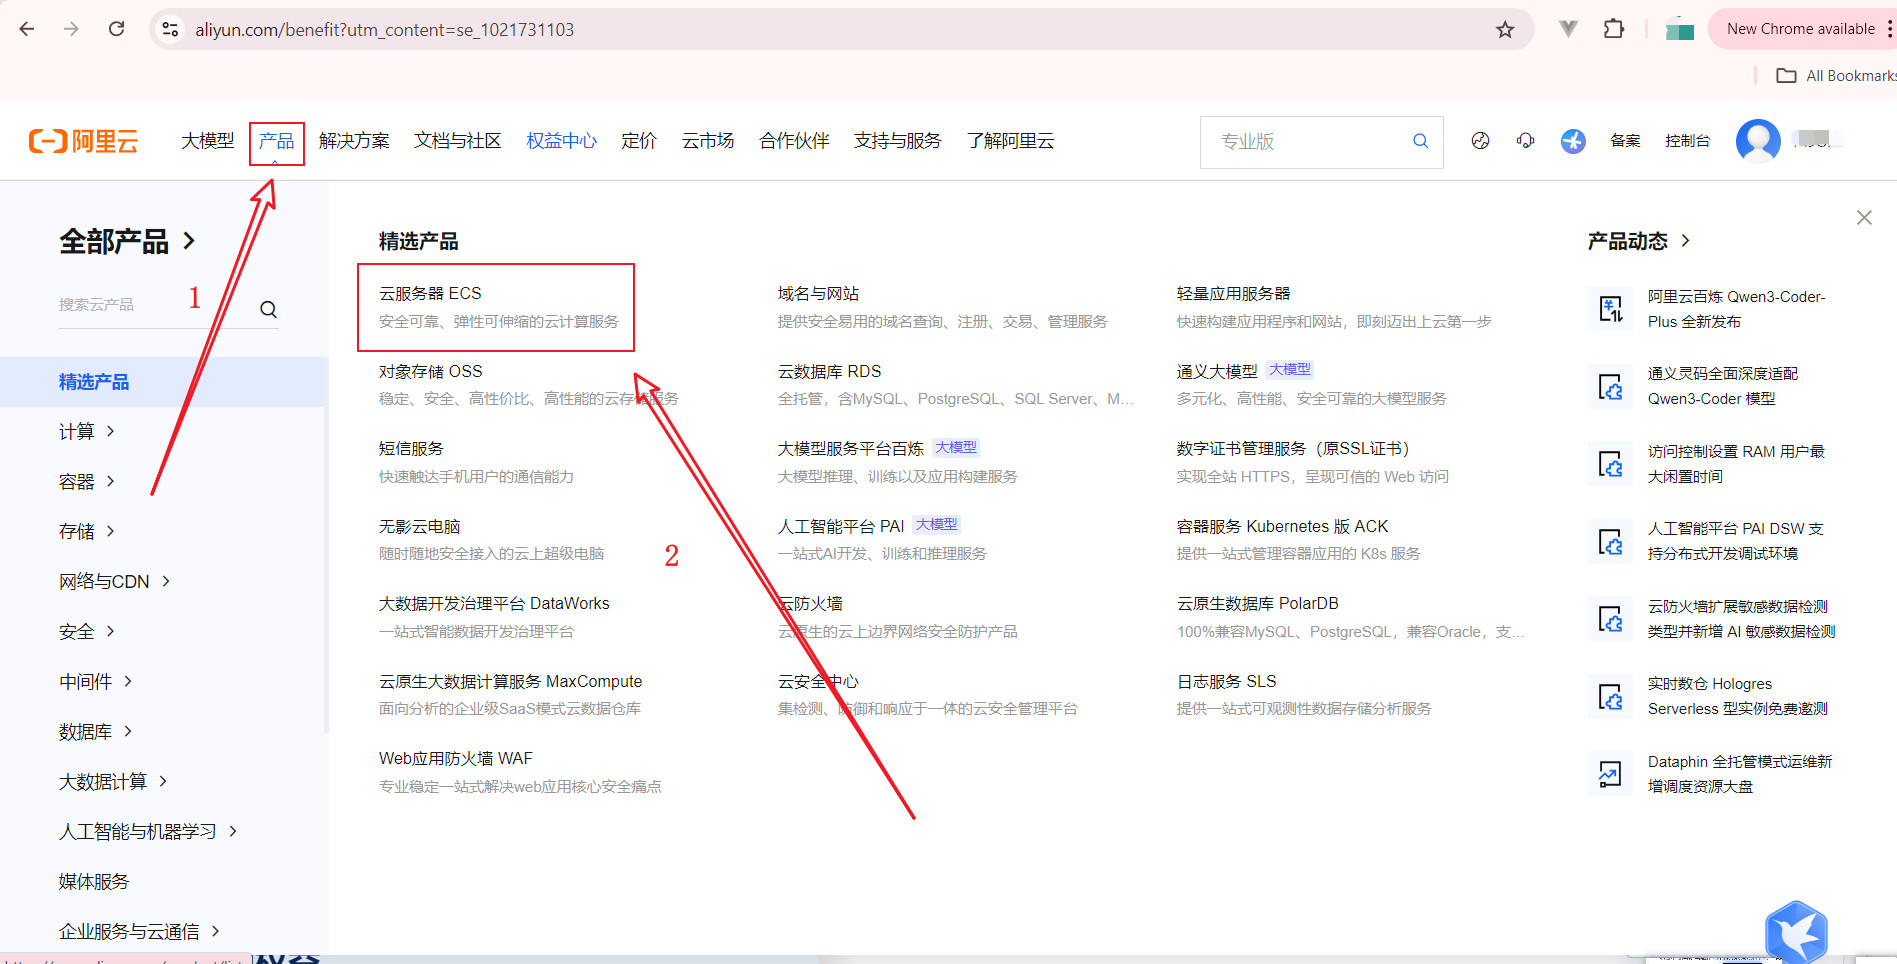The height and width of the screenshot is (964, 1897).
Task: Close the product mega menu
Action: click(x=1864, y=217)
